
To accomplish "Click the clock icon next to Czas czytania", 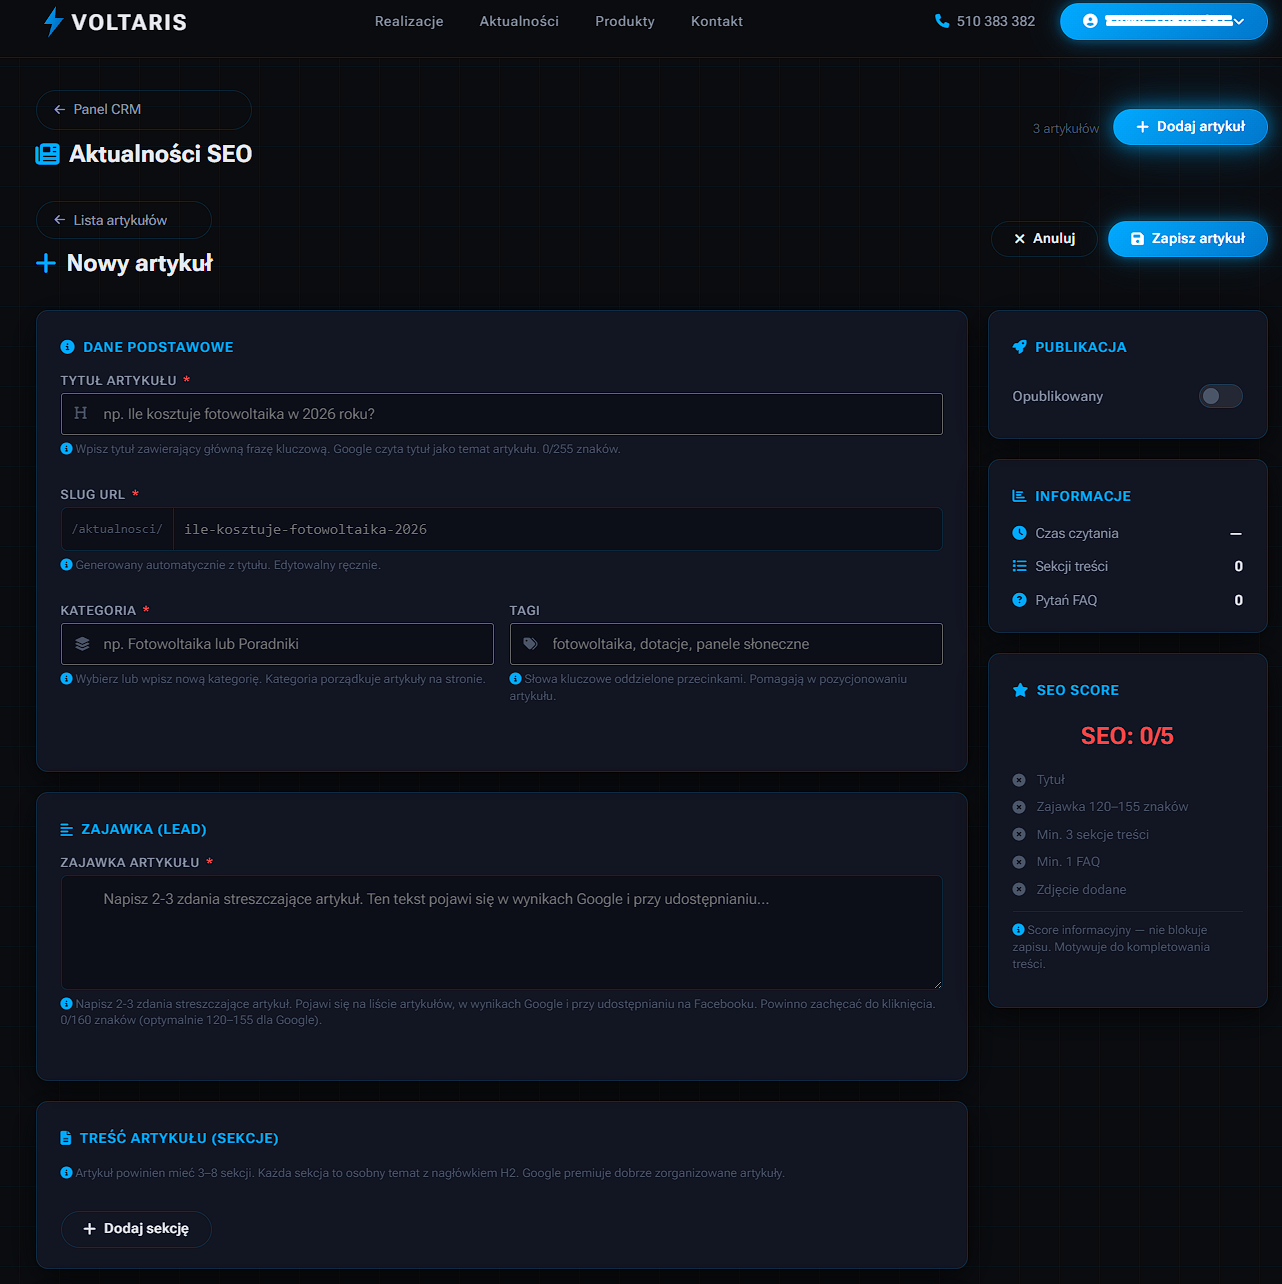I will click(x=1019, y=533).
